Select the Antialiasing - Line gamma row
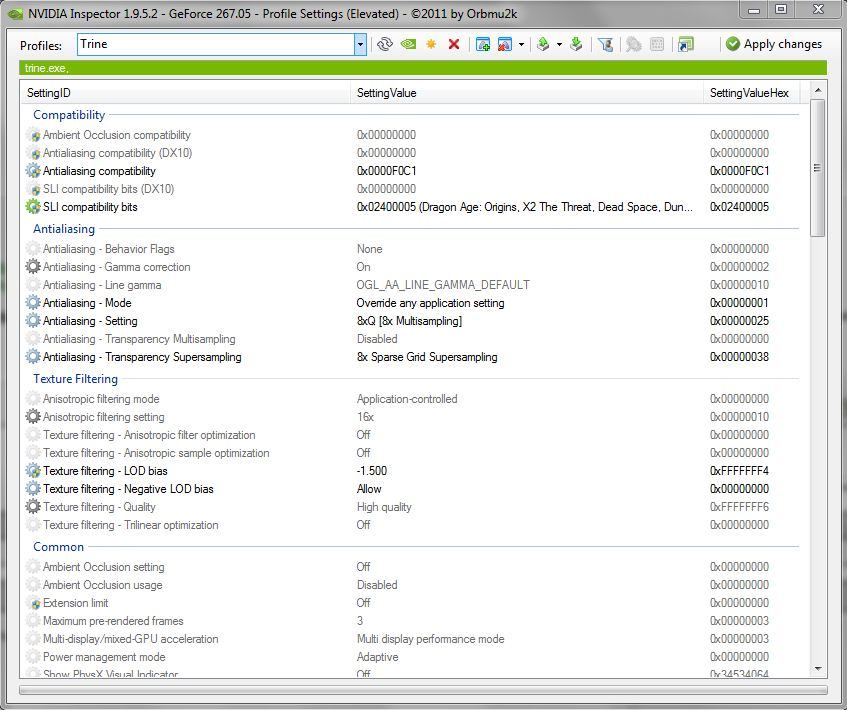This screenshot has height=710, width=847. 412,285
